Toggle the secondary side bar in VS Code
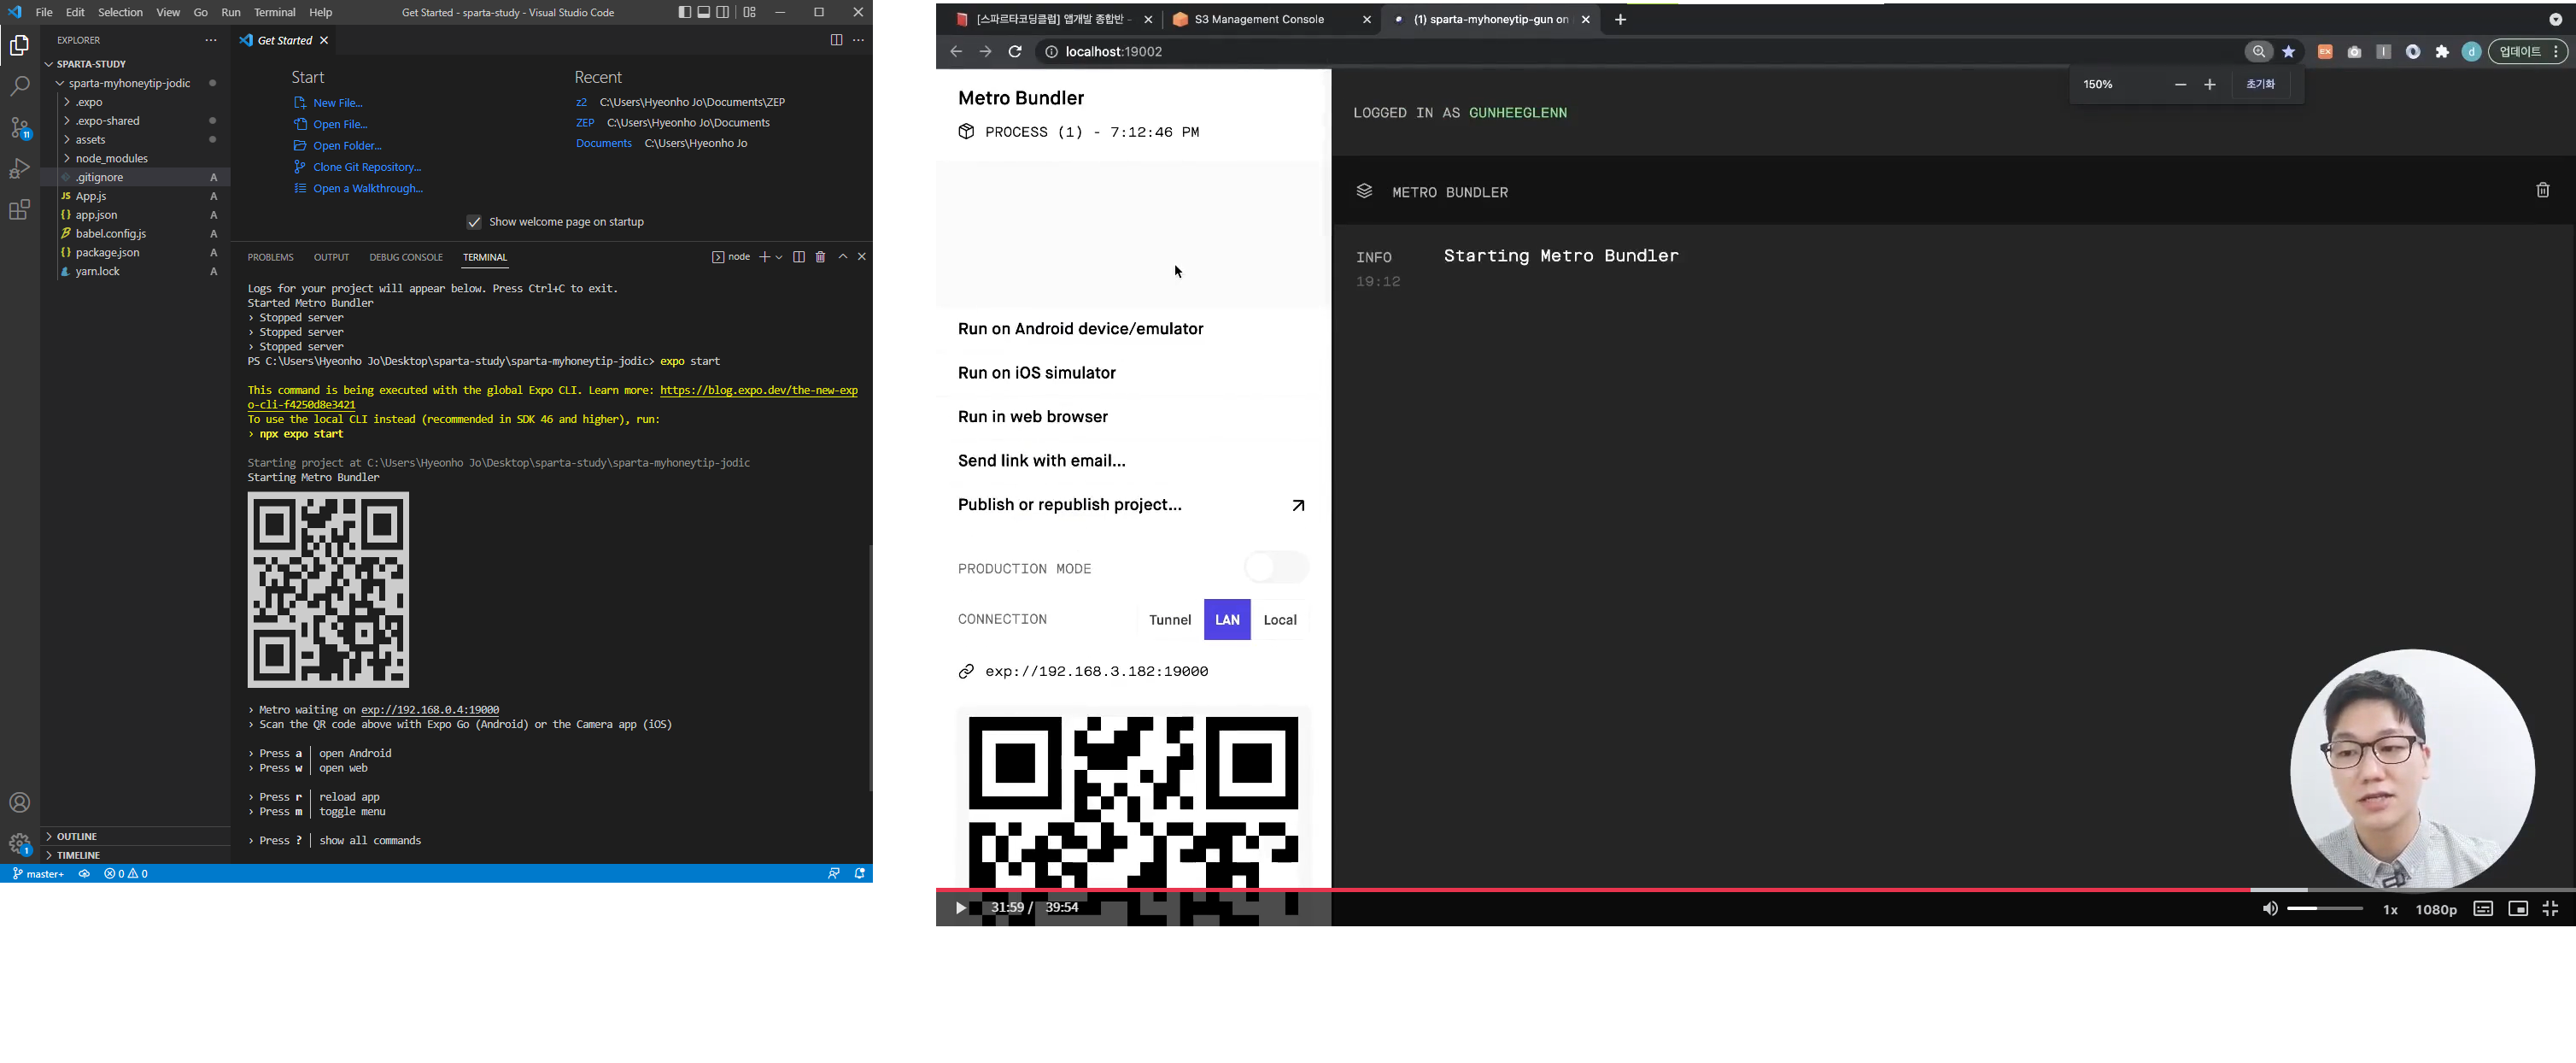This screenshot has height=1063, width=2576. [723, 12]
